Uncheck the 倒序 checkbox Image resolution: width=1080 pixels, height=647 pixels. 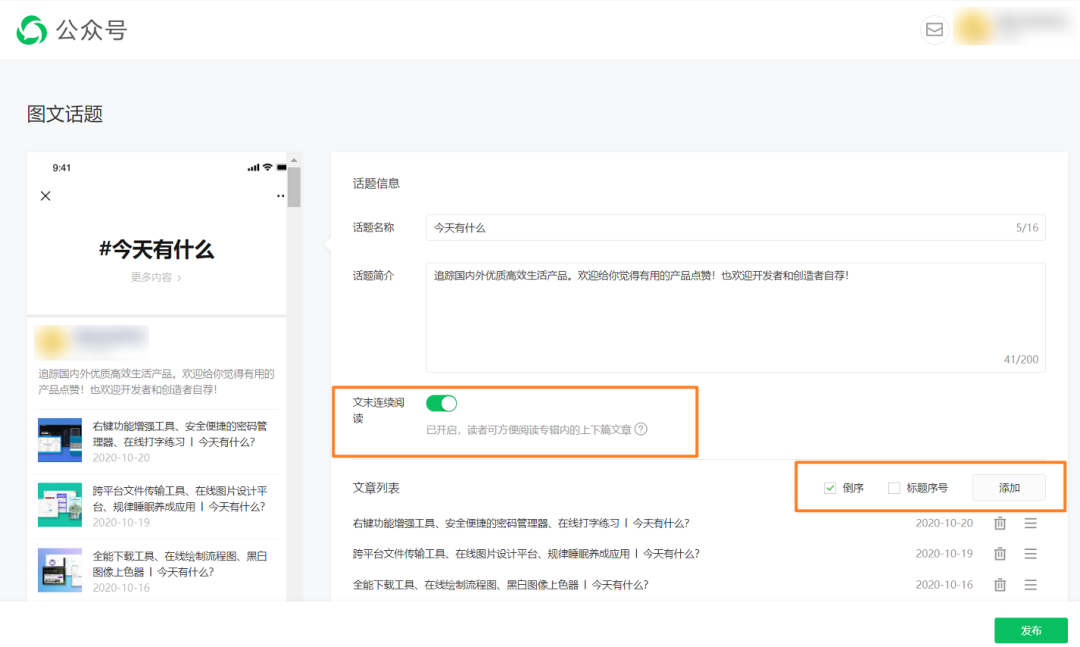pyautogui.click(x=830, y=488)
